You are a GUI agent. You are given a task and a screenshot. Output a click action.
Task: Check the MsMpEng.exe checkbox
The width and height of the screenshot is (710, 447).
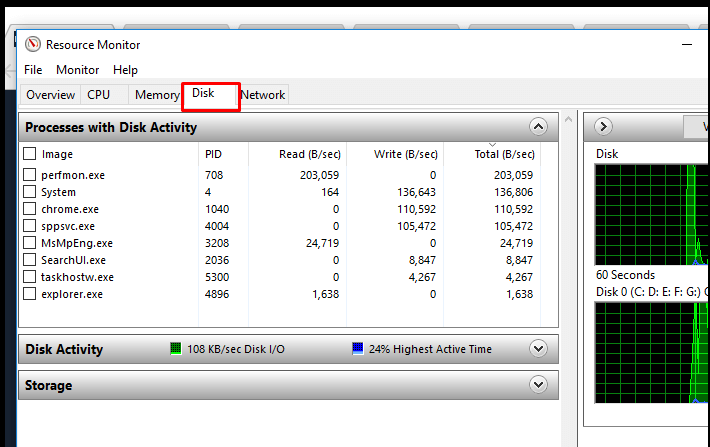click(x=29, y=243)
